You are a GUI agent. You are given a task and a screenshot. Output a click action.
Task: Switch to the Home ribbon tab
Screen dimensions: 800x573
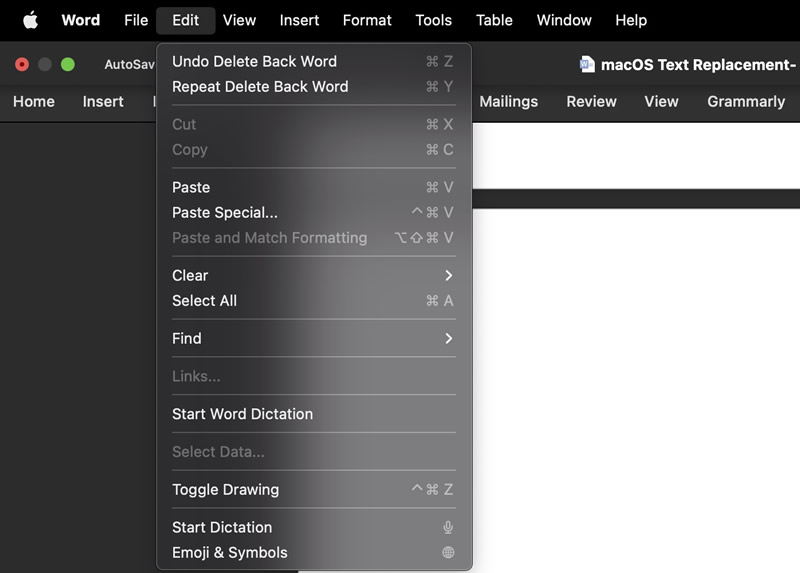pos(34,102)
